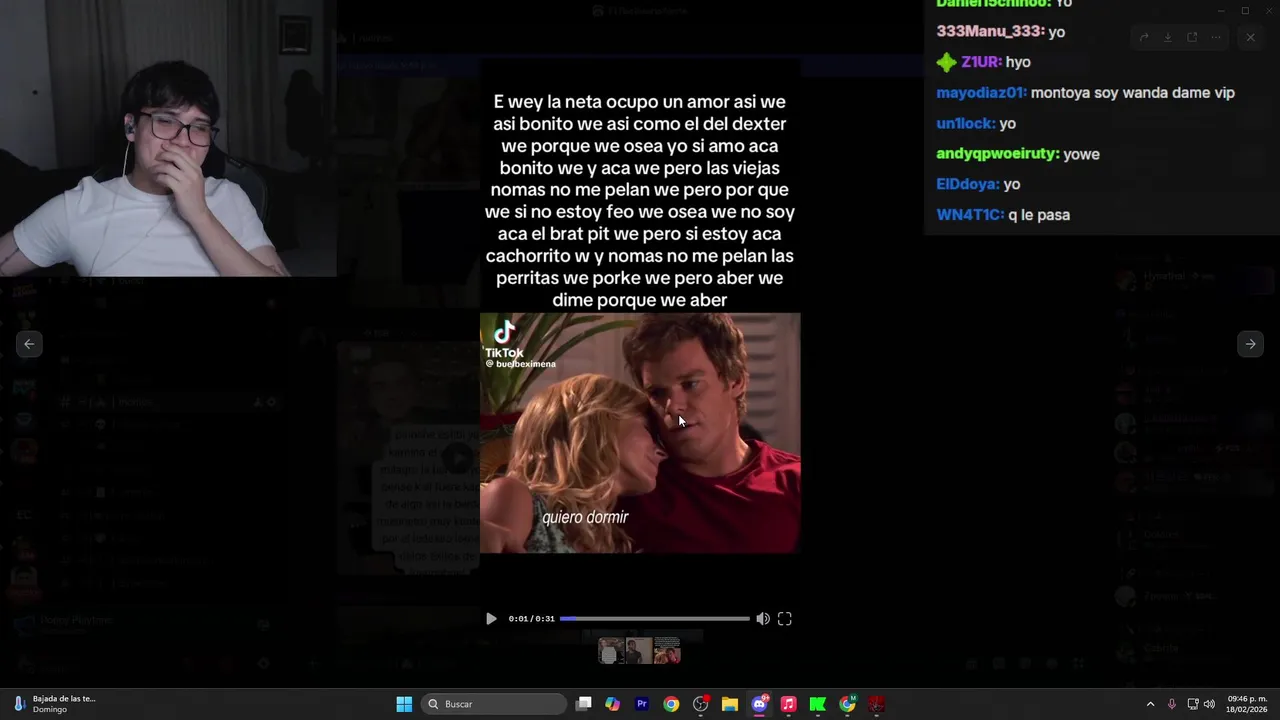
Task: Click chat username ElDdoya
Action: tap(968, 184)
